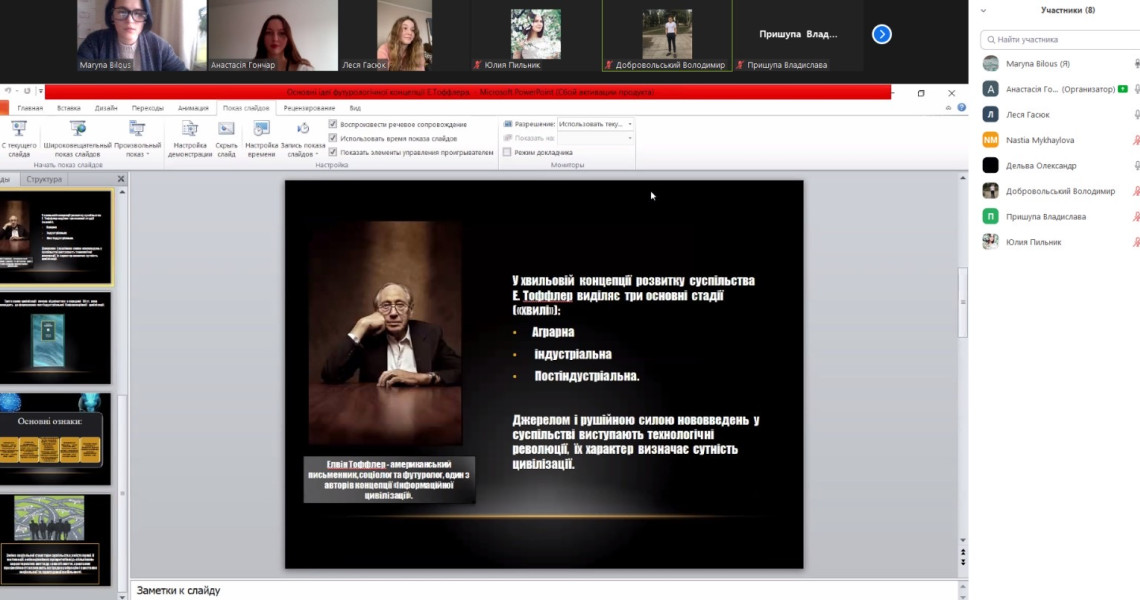Open 'Произвольный показ' dropdown
This screenshot has height=600, width=1140.
[x=137, y=138]
